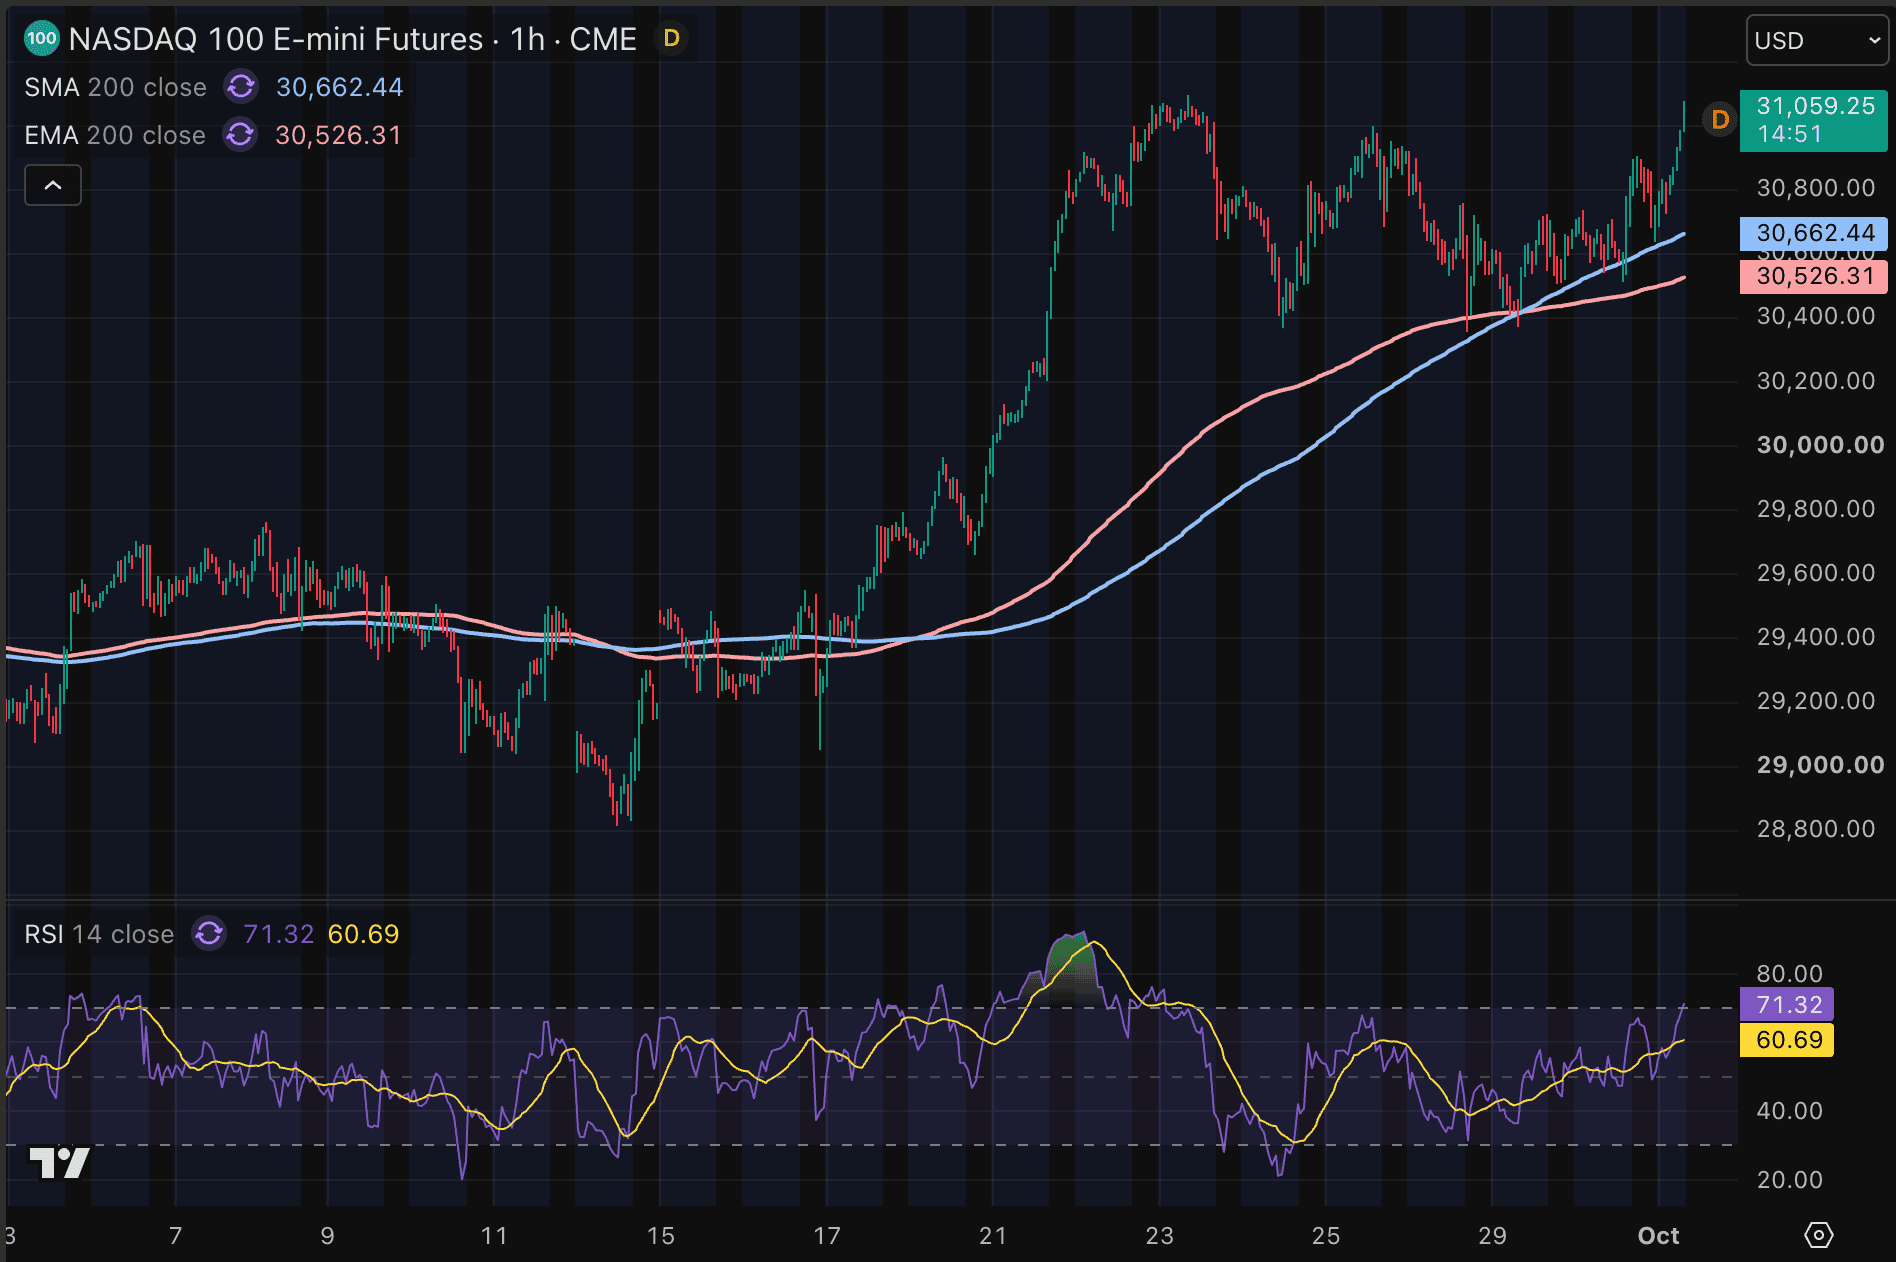Click the 29,600.00 price axis label
This screenshot has height=1262, width=1896.
1816,573
